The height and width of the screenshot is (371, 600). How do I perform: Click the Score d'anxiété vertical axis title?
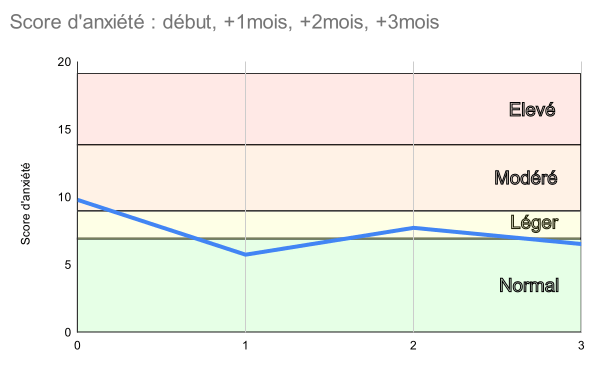coord(25,204)
